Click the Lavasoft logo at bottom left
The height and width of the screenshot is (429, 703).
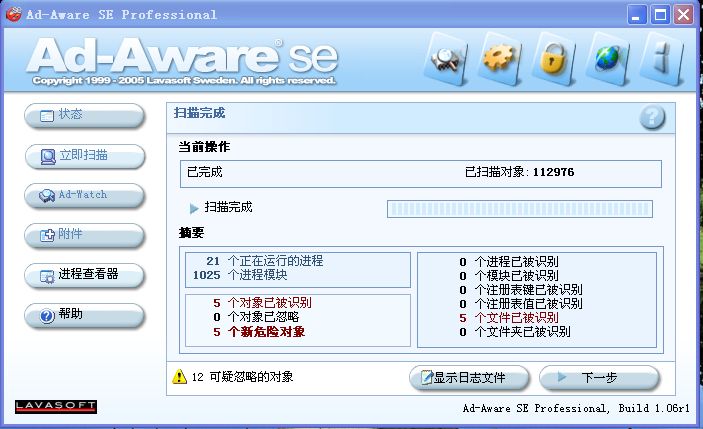tap(56, 406)
